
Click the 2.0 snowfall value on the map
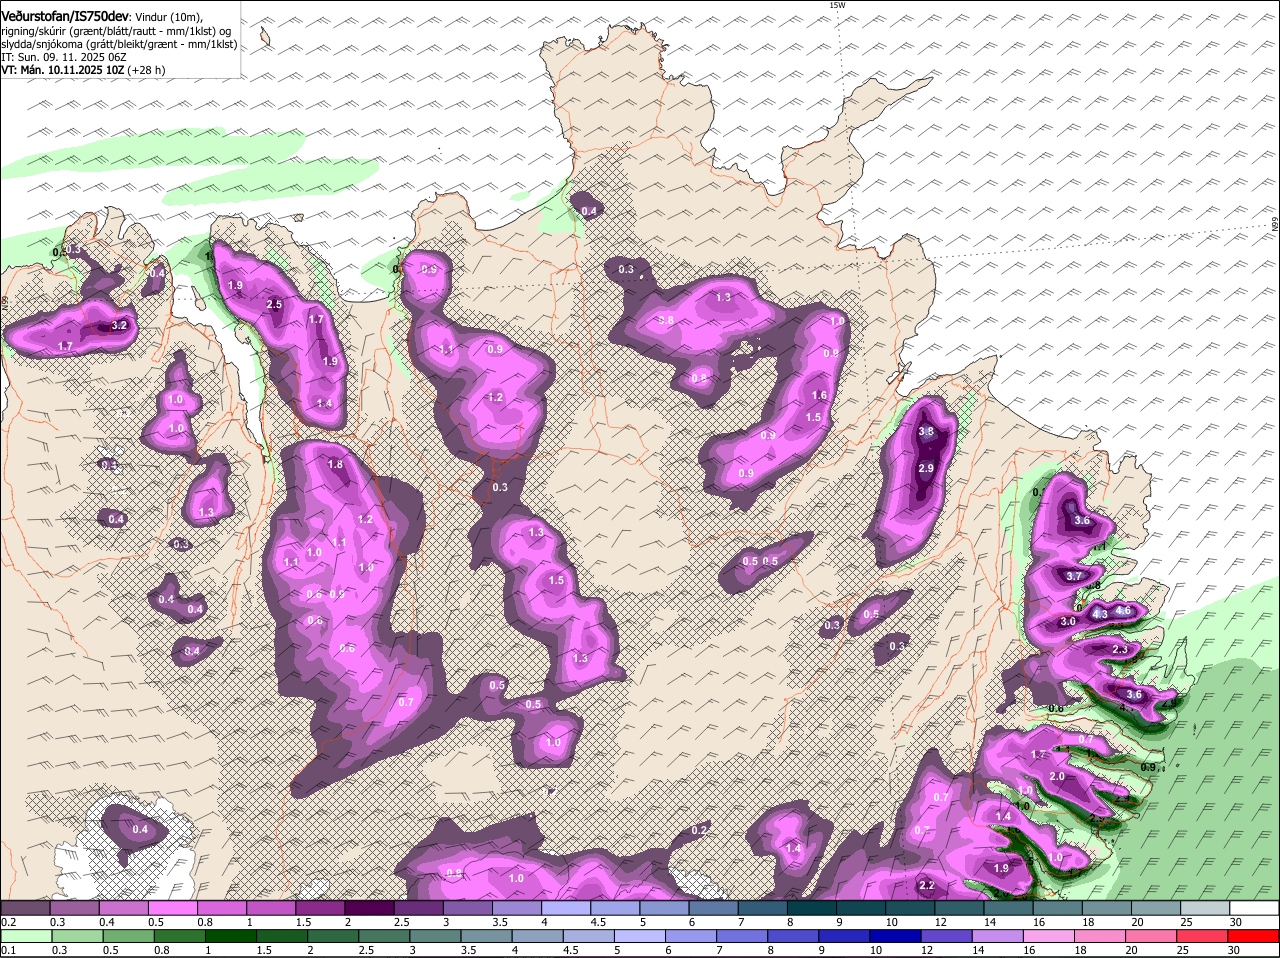point(1057,777)
